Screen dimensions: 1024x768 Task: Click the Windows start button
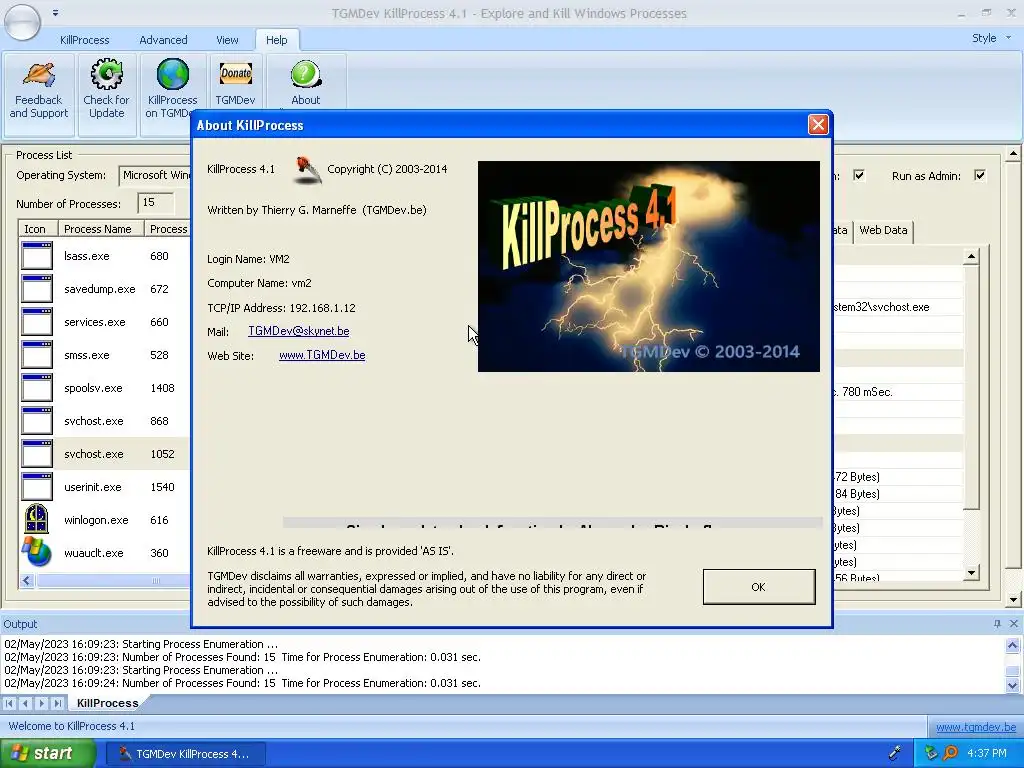click(x=48, y=753)
